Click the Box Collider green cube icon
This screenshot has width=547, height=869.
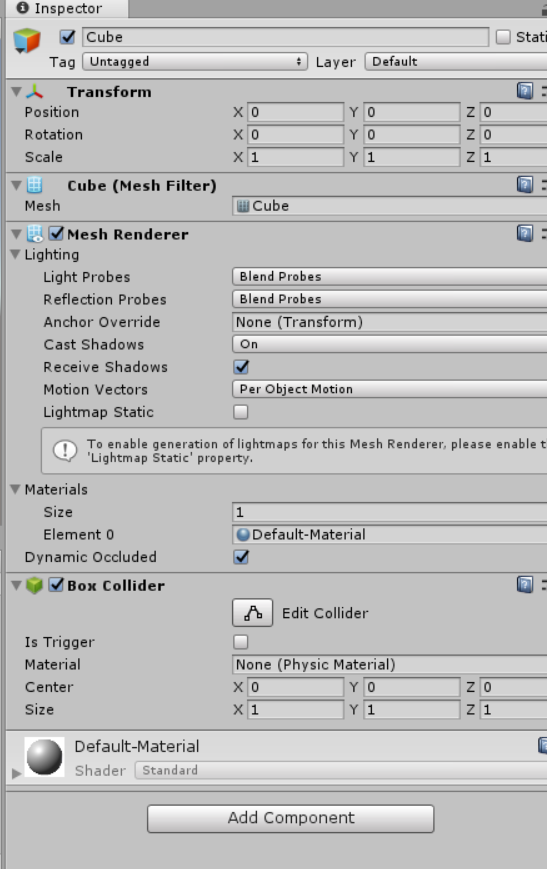click(34, 585)
